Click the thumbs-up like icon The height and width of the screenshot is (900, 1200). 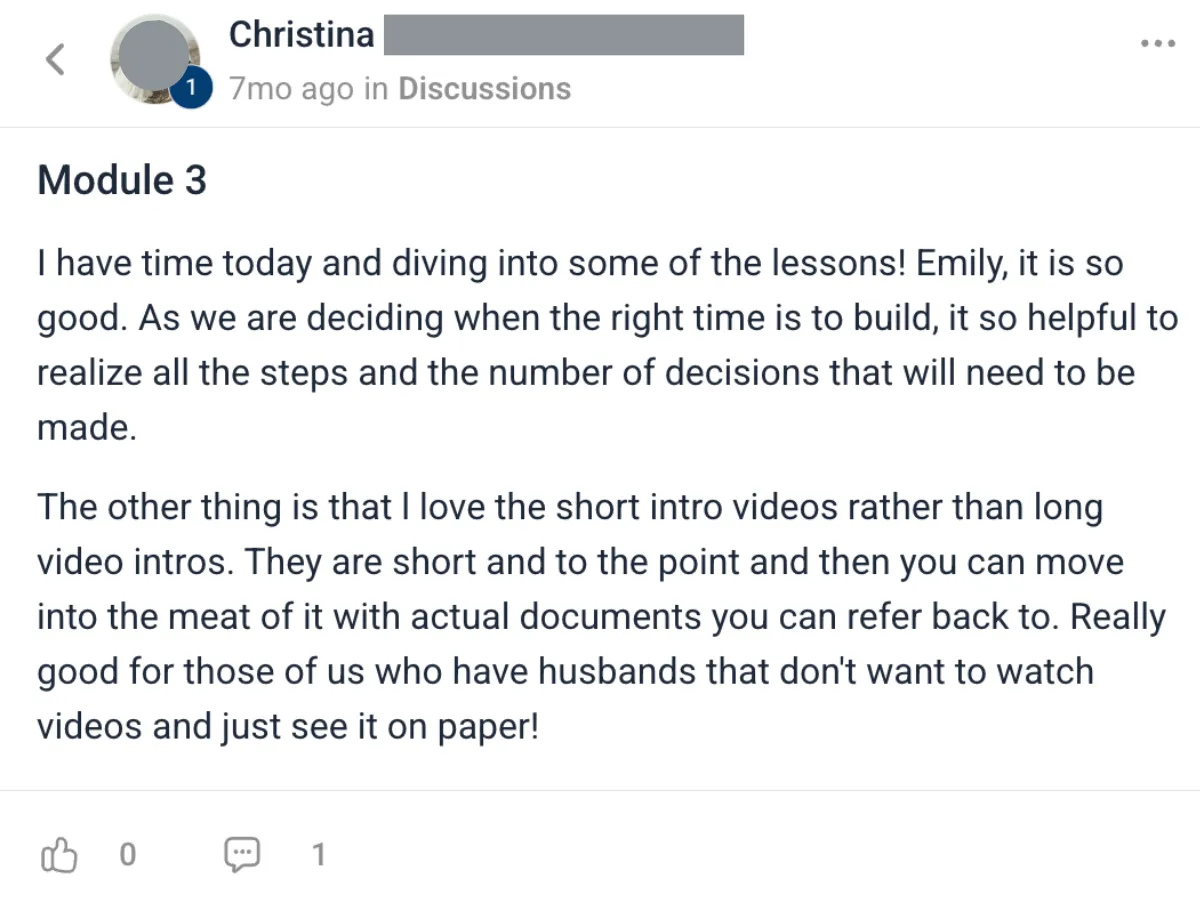[x=59, y=855]
